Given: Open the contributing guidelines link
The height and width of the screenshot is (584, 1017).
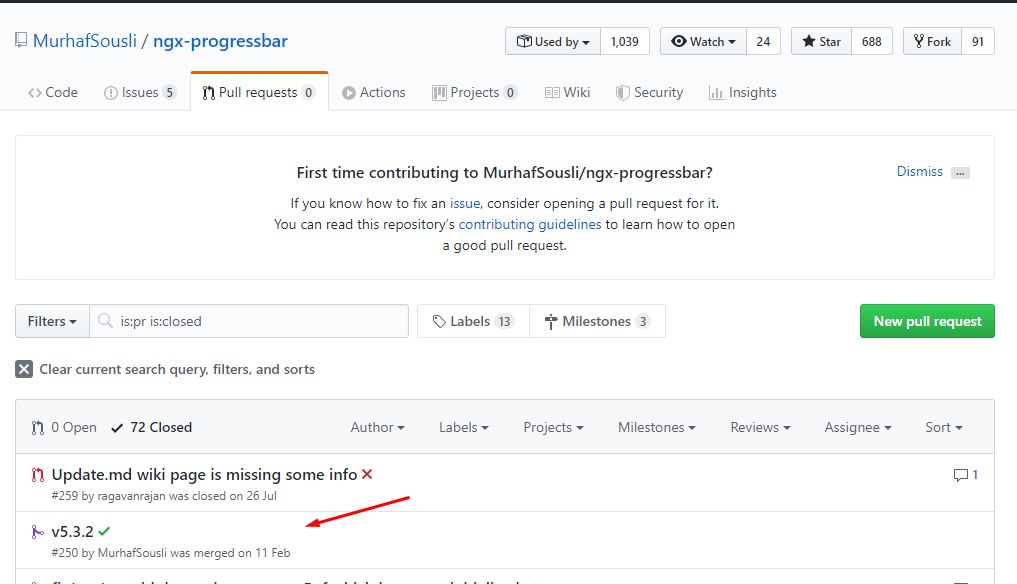Looking at the screenshot, I should (530, 224).
